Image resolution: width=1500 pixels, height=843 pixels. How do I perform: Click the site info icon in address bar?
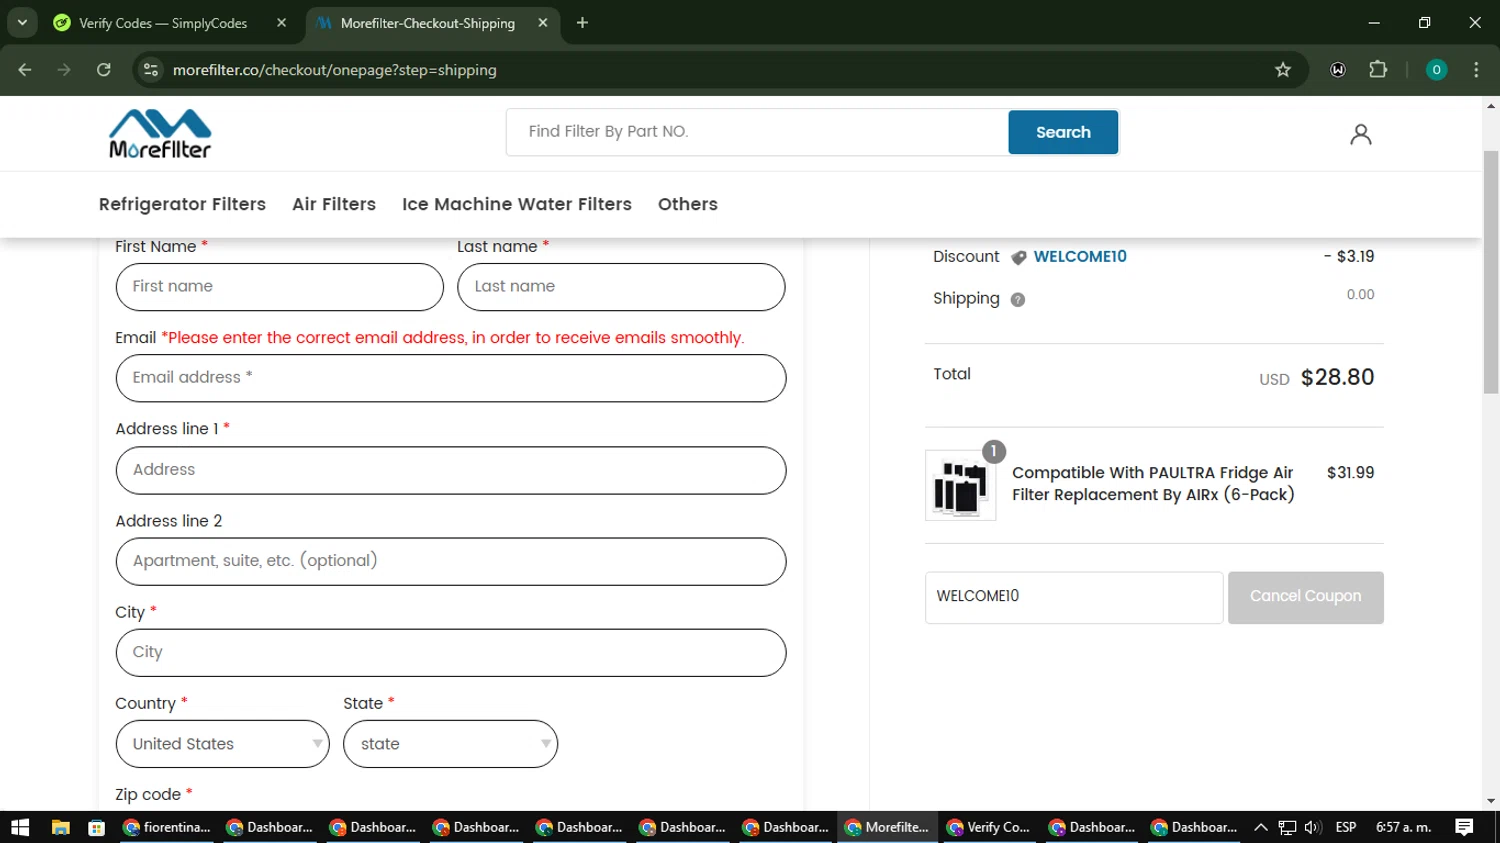[x=151, y=69]
